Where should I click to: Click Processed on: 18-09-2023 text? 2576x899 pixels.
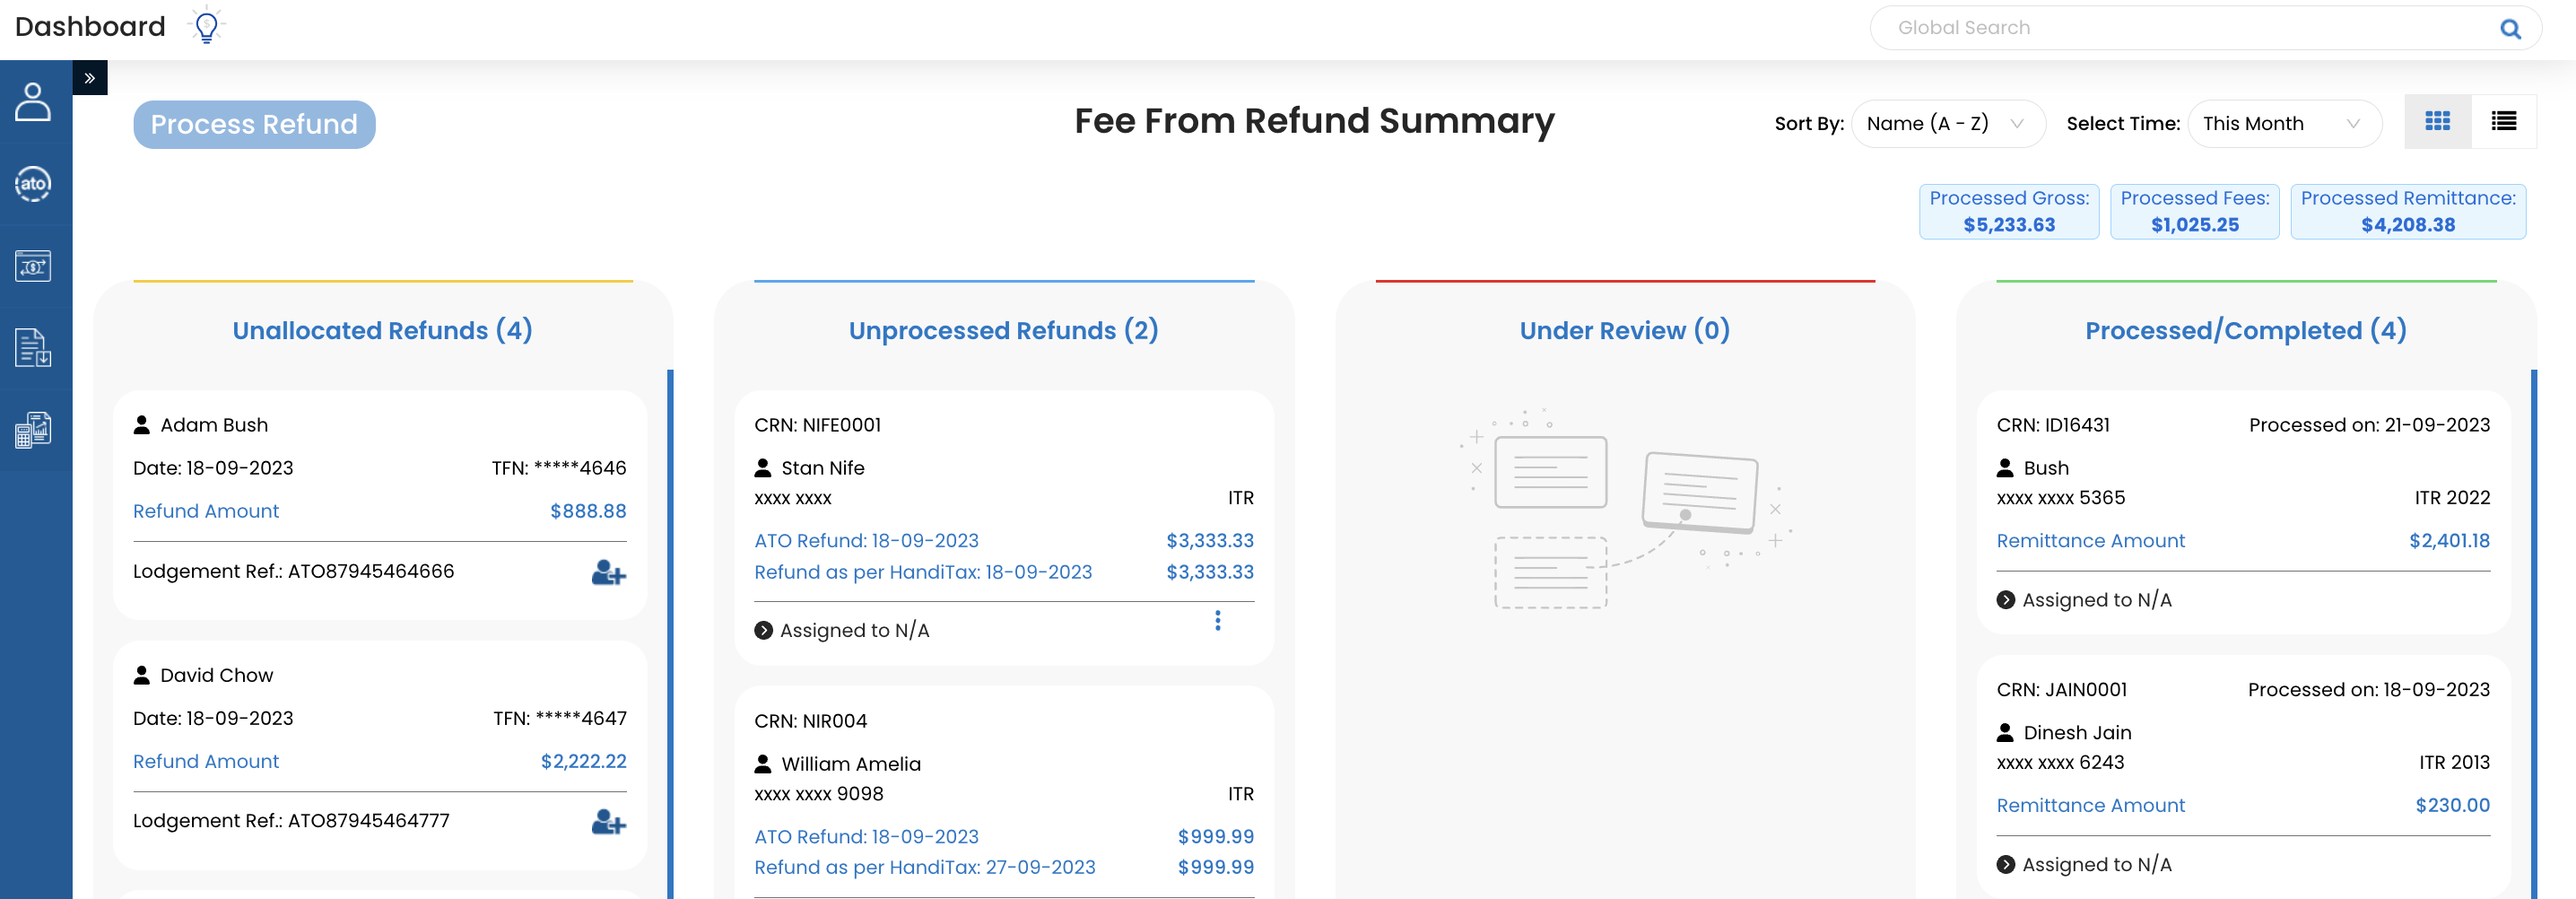pyautogui.click(x=2369, y=690)
